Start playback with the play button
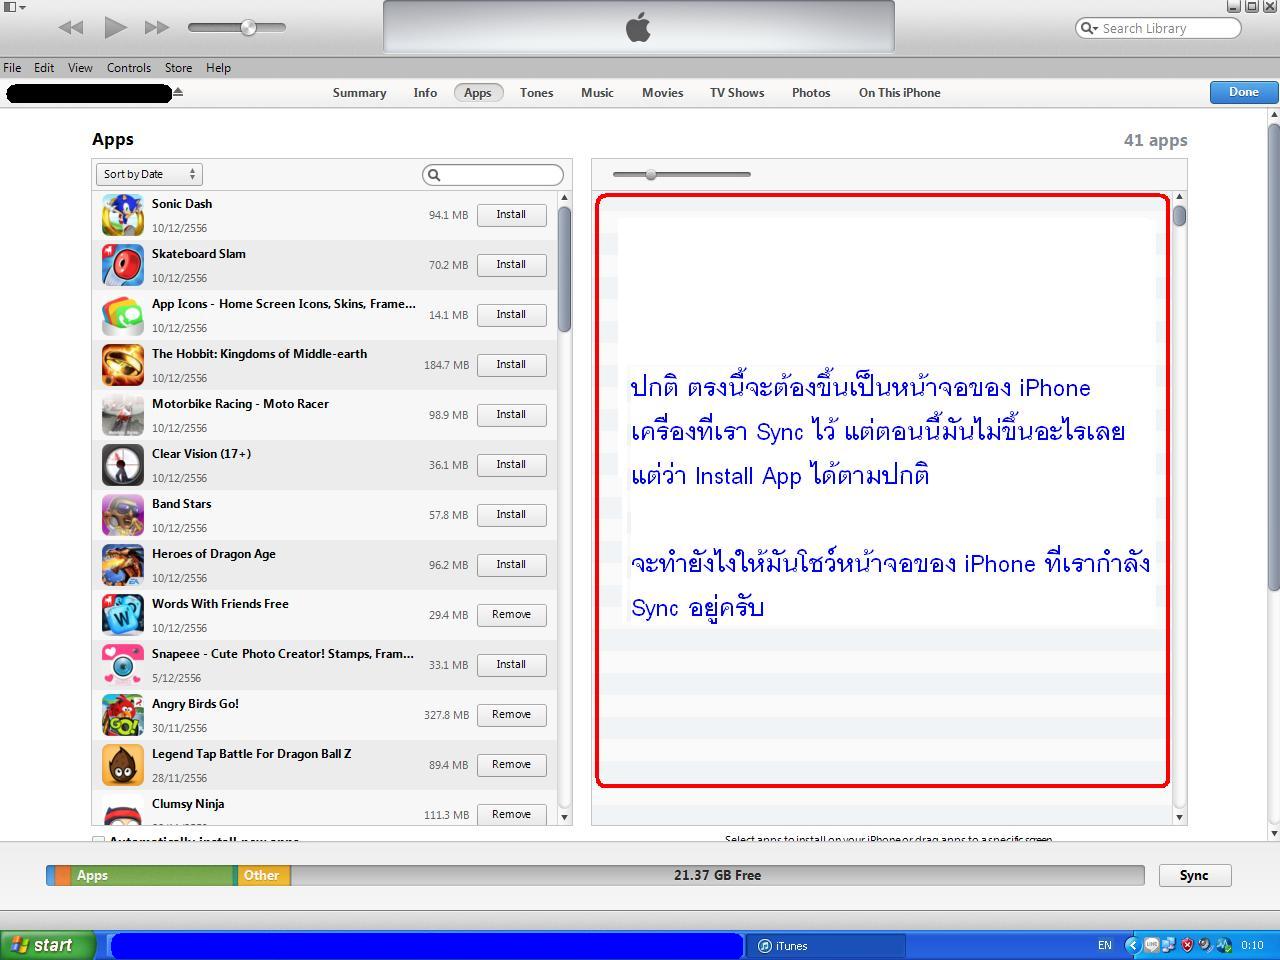 115,28
